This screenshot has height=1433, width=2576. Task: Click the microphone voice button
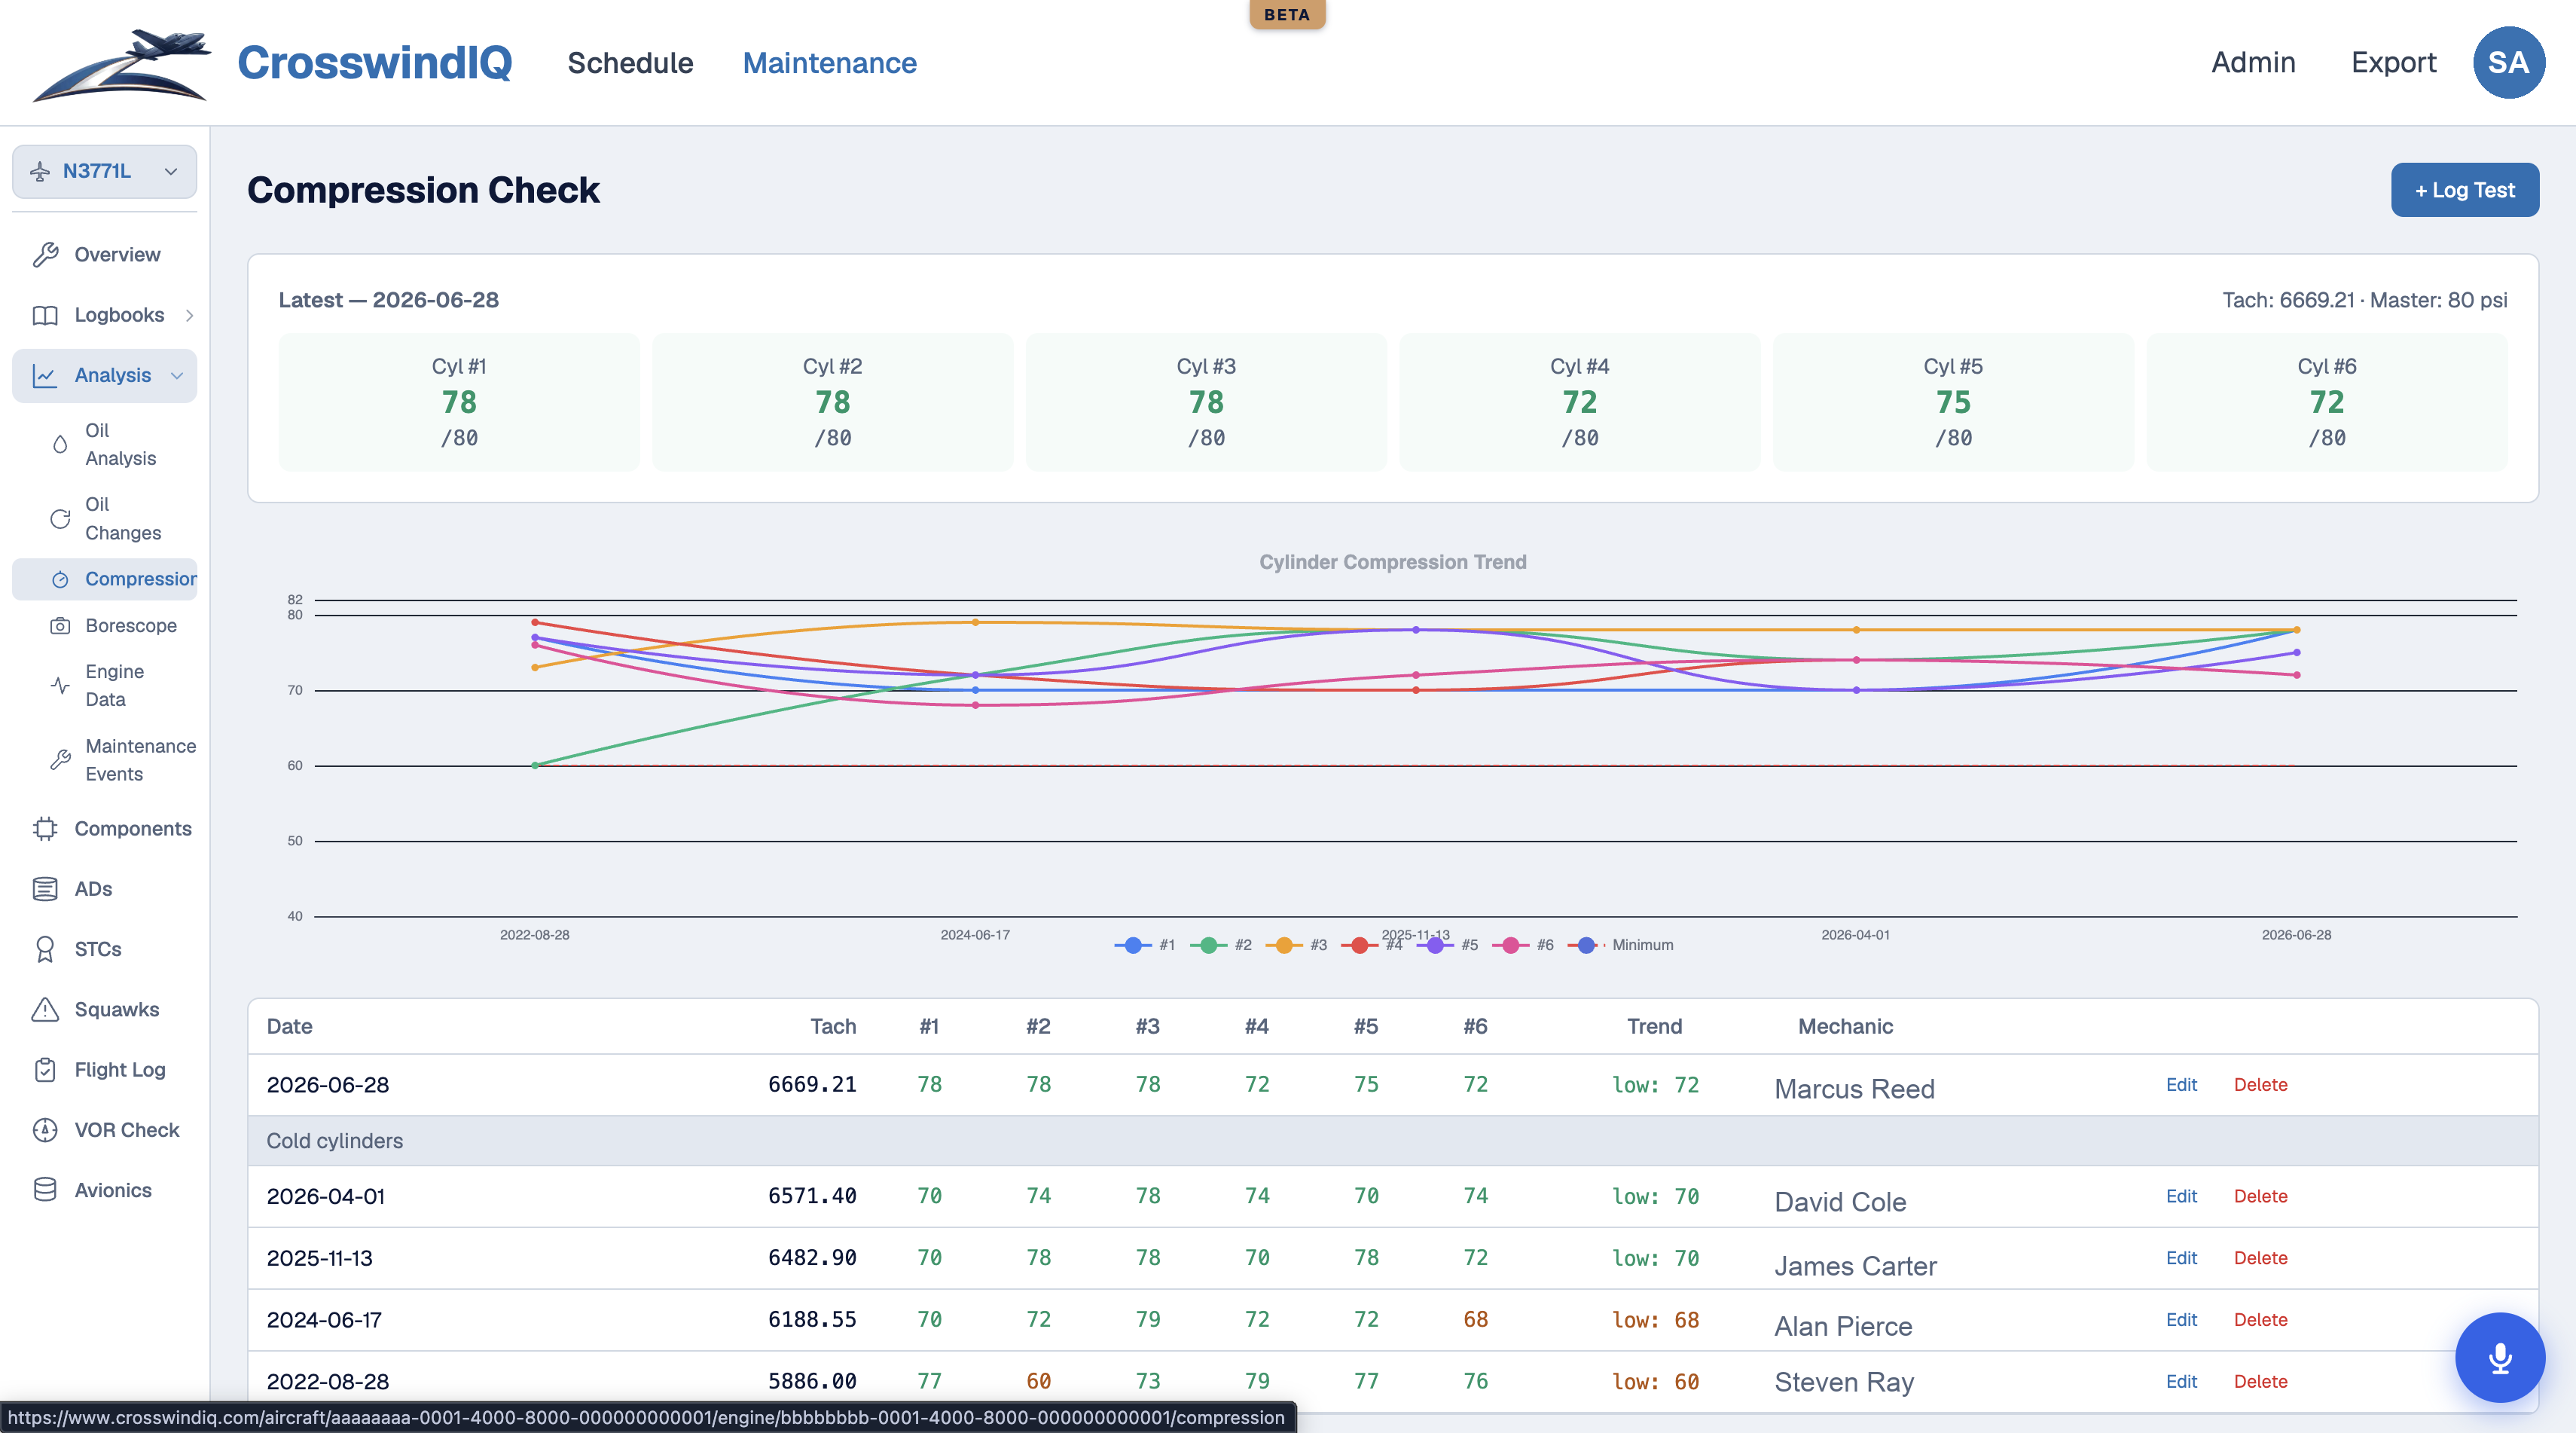(2499, 1357)
